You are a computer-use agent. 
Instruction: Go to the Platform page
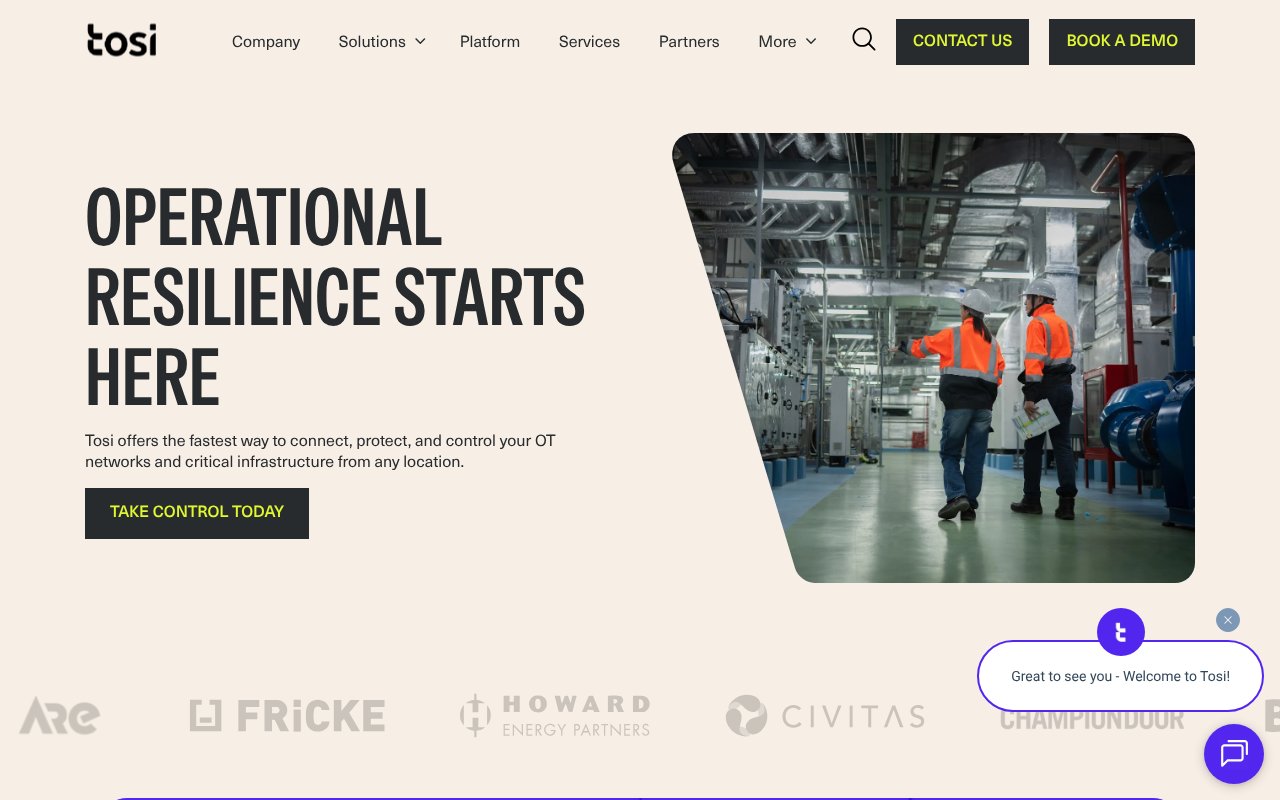pos(489,42)
